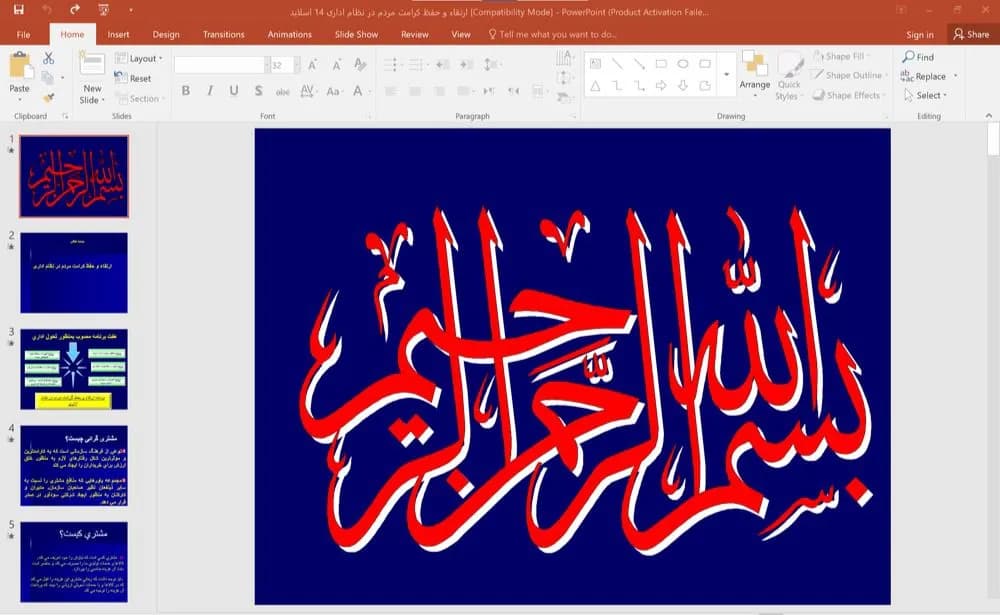Expand the shapes gallery More arrow
The image size is (1000, 615).
click(726, 75)
